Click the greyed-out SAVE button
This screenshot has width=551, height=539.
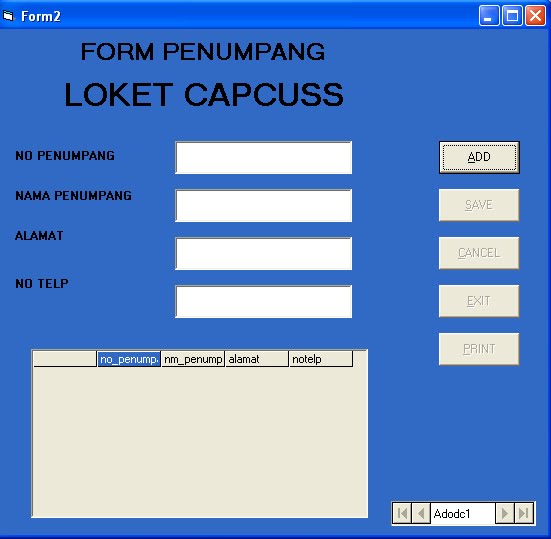point(479,205)
